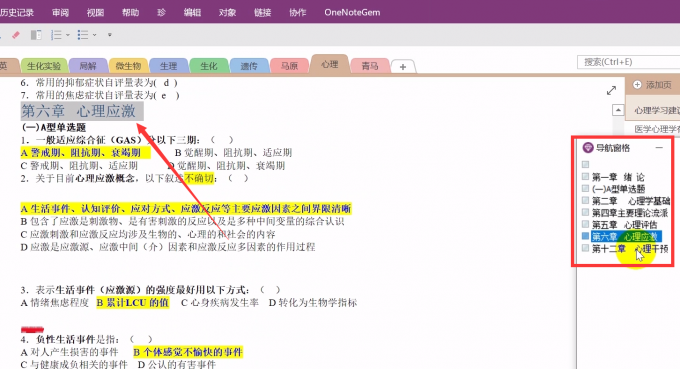Image resolution: width=680 pixels, height=369 pixels.
Task: Open the 对象 ribbon tab
Action: pos(227,13)
